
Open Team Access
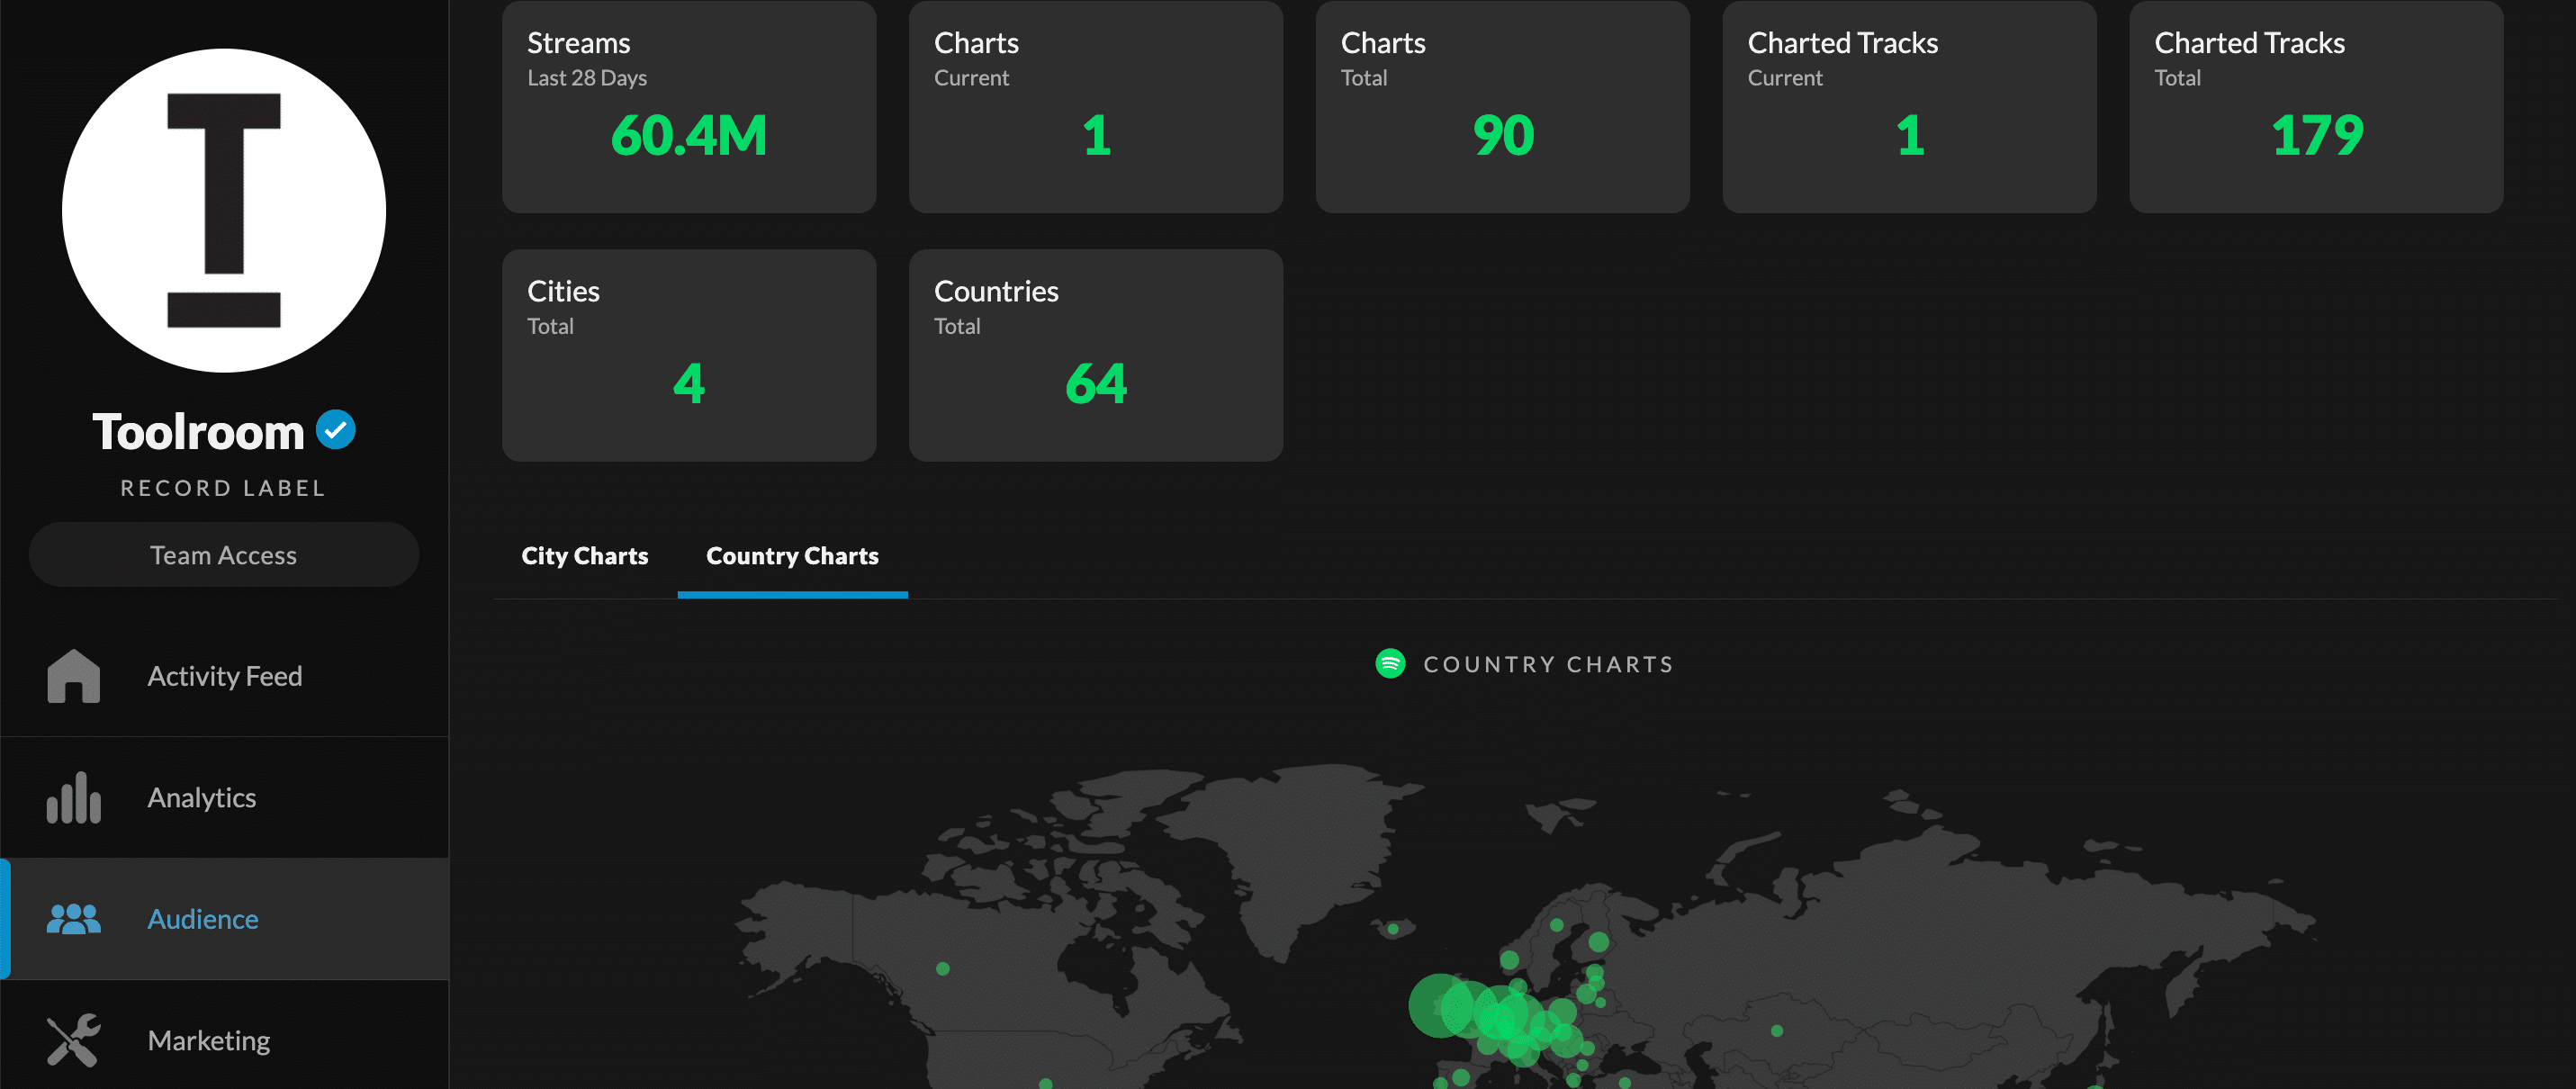[x=223, y=554]
